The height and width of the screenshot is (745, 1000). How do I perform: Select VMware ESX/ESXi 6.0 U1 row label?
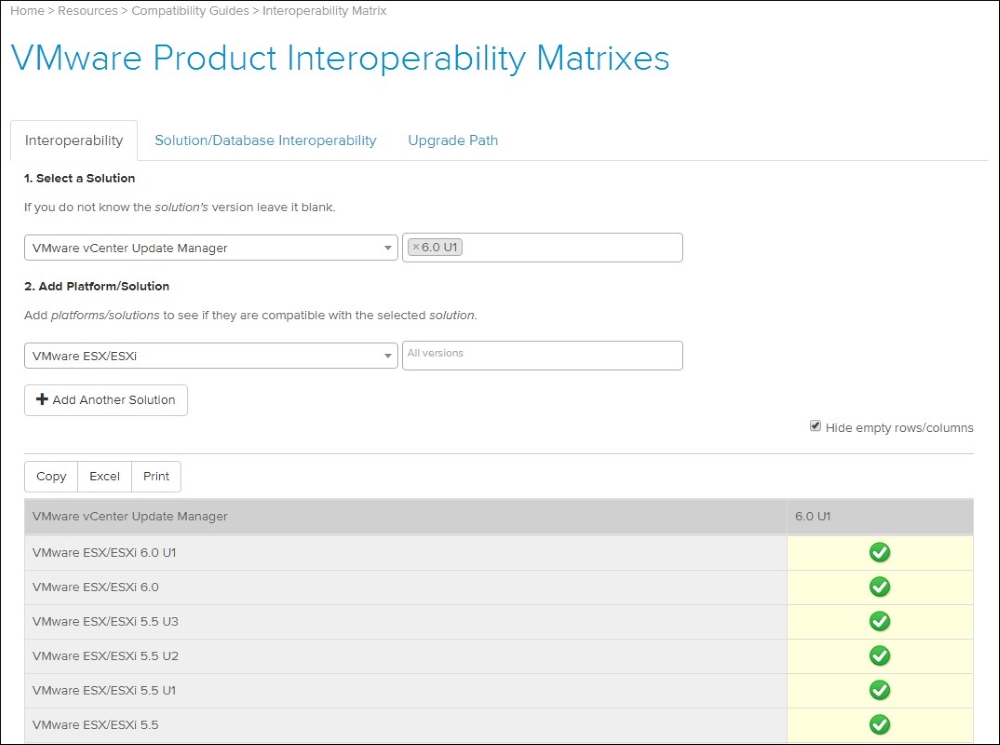coord(104,552)
